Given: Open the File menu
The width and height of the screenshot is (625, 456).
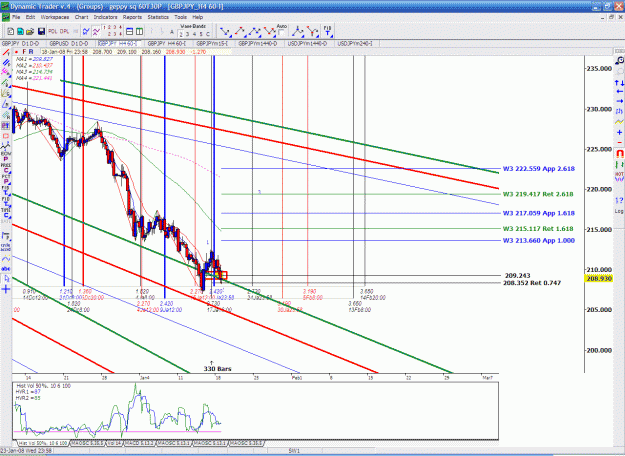Looking at the screenshot, I should [16, 17].
